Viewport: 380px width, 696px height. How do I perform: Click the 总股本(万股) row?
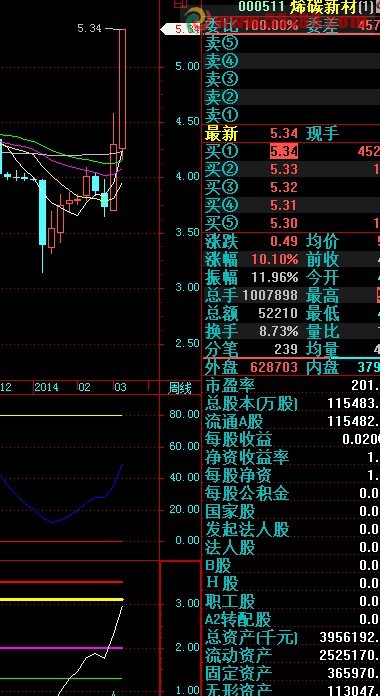point(291,403)
